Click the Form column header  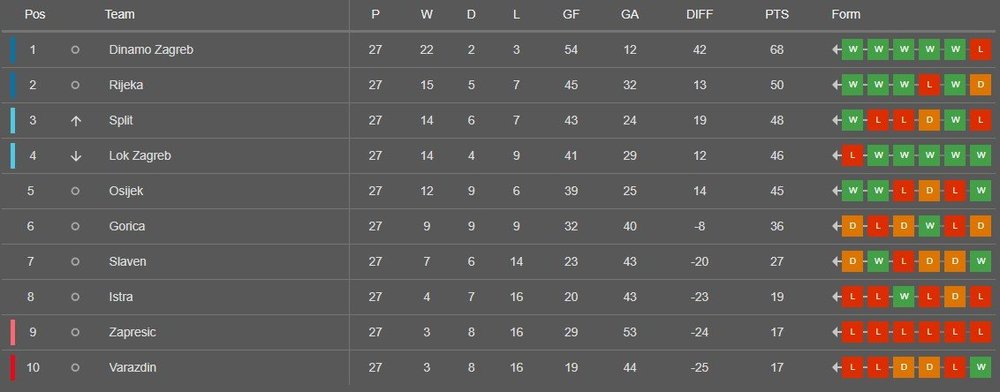(x=846, y=14)
